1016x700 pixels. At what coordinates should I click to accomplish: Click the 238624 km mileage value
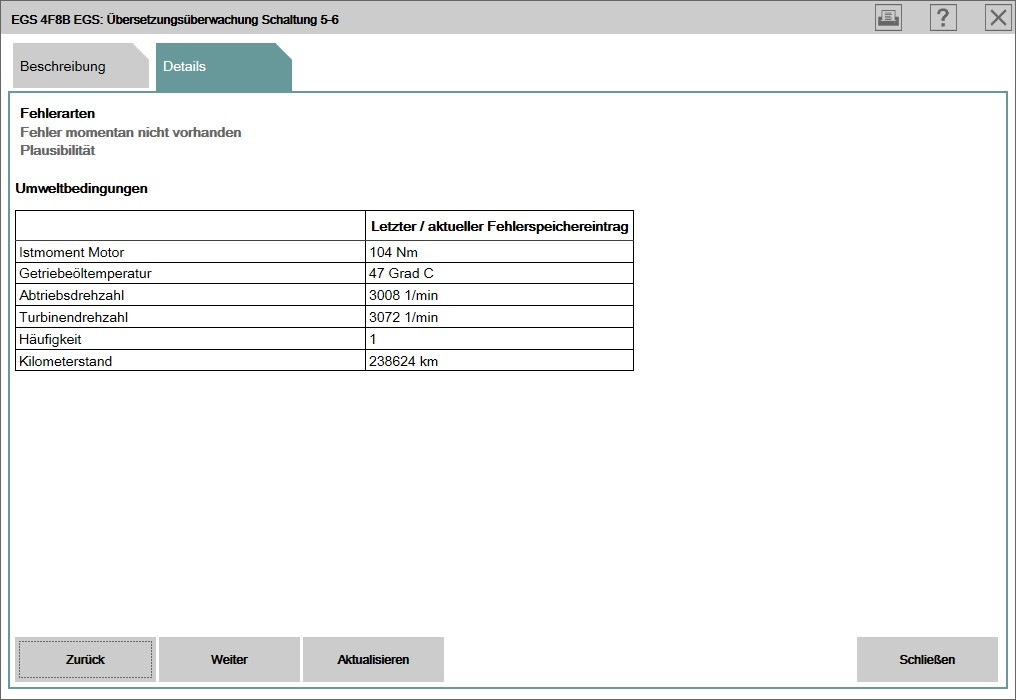click(404, 361)
